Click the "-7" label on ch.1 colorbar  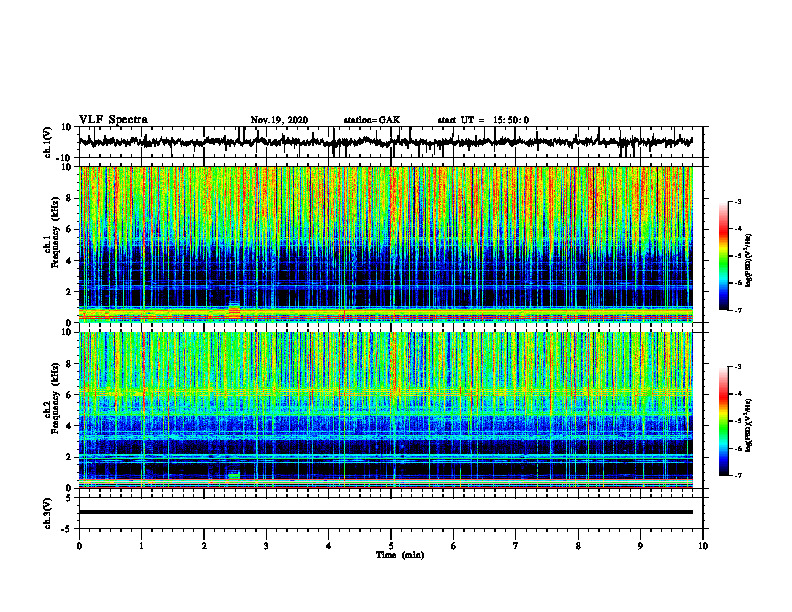(738, 310)
